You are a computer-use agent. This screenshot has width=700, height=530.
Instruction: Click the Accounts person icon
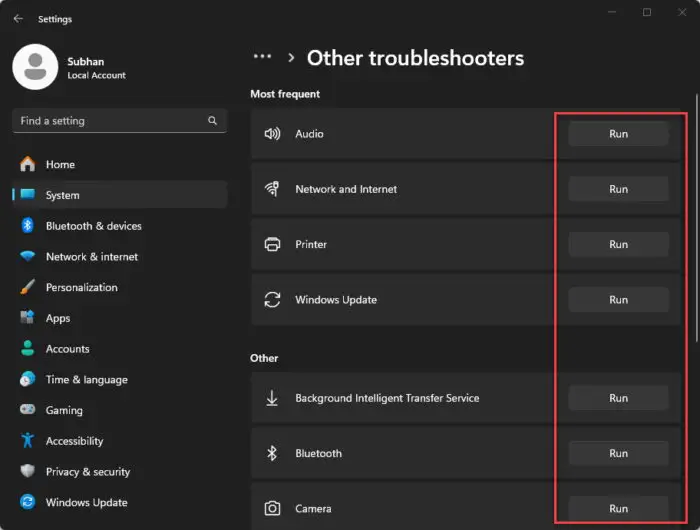(x=28, y=348)
